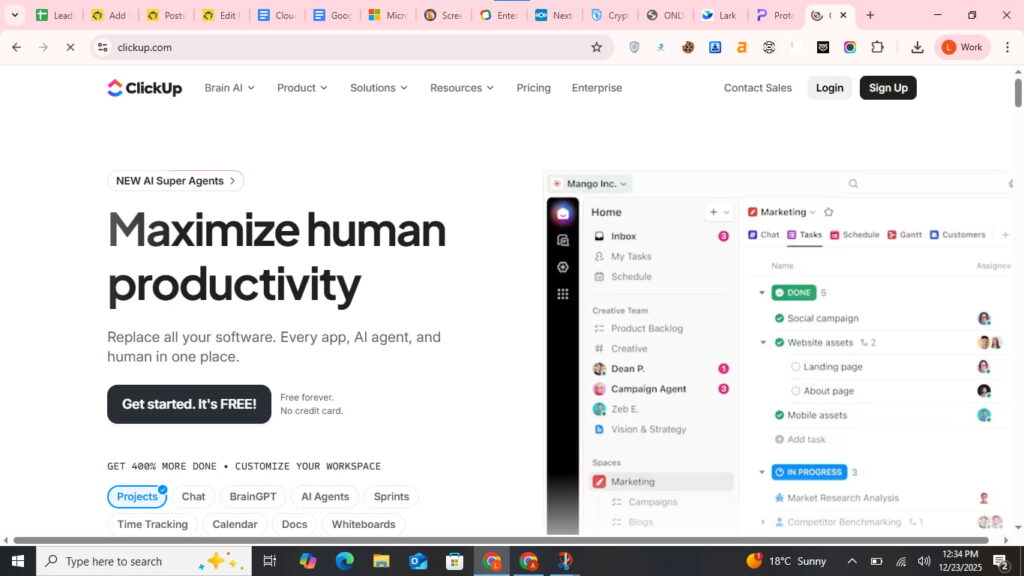Select the Time Tracking feature chip
1024x576 pixels.
click(152, 524)
